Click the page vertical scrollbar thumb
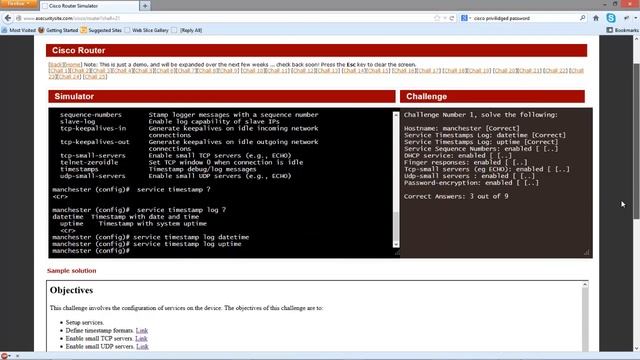Image resolution: width=640 pixels, height=360 pixels. (x=636, y=142)
